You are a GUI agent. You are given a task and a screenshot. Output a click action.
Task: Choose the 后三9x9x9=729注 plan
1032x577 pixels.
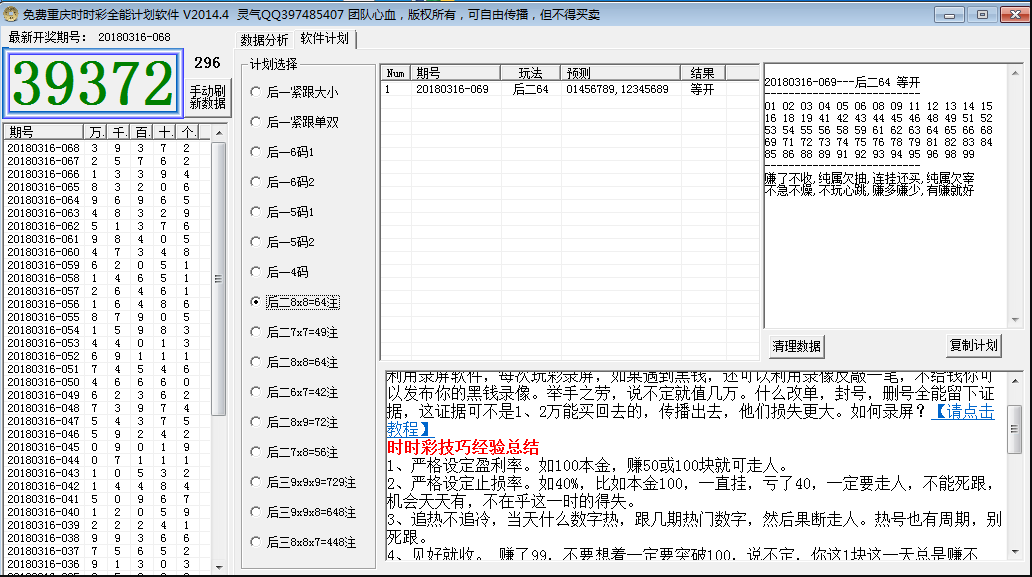coord(255,482)
